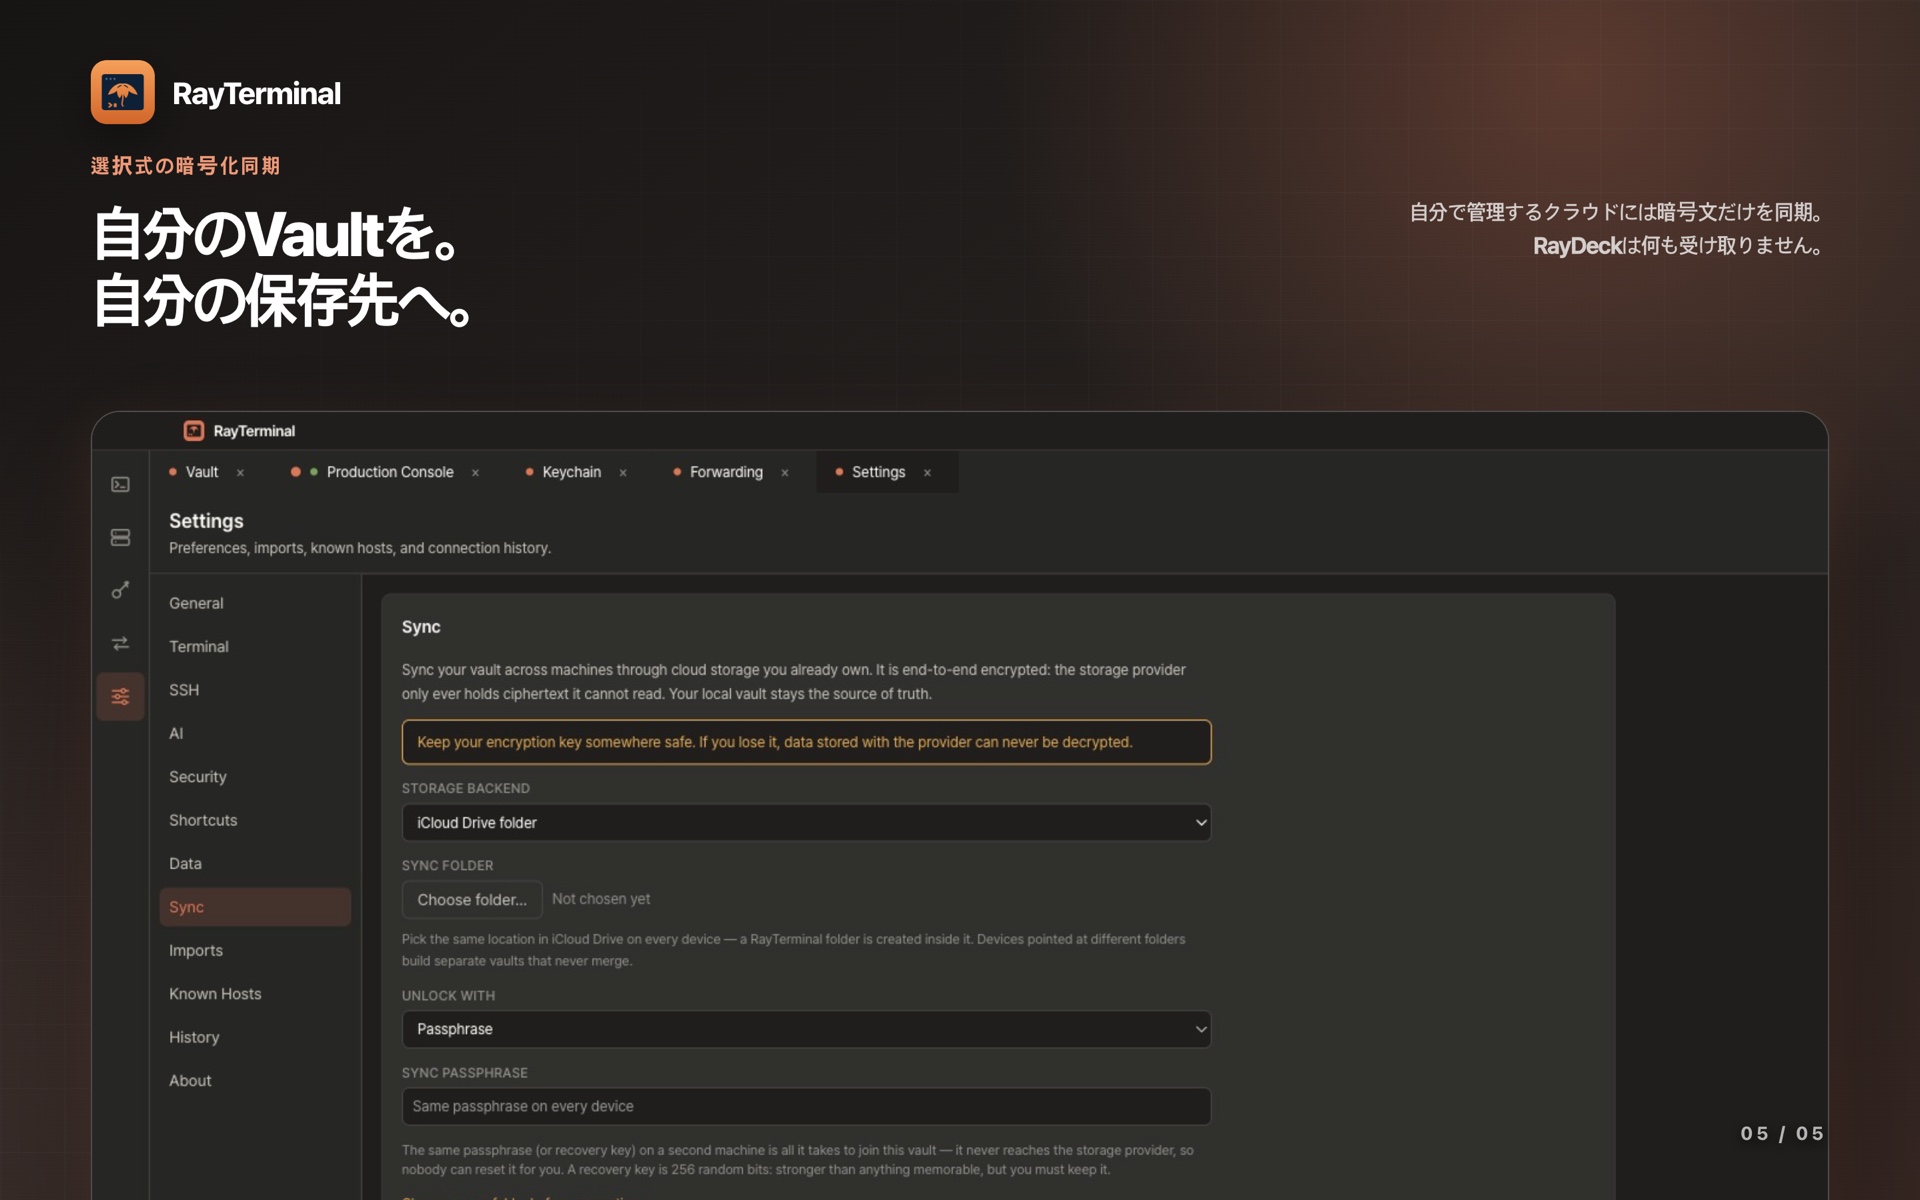Open Data settings section
This screenshot has width=1920, height=1200.
pos(255,864)
